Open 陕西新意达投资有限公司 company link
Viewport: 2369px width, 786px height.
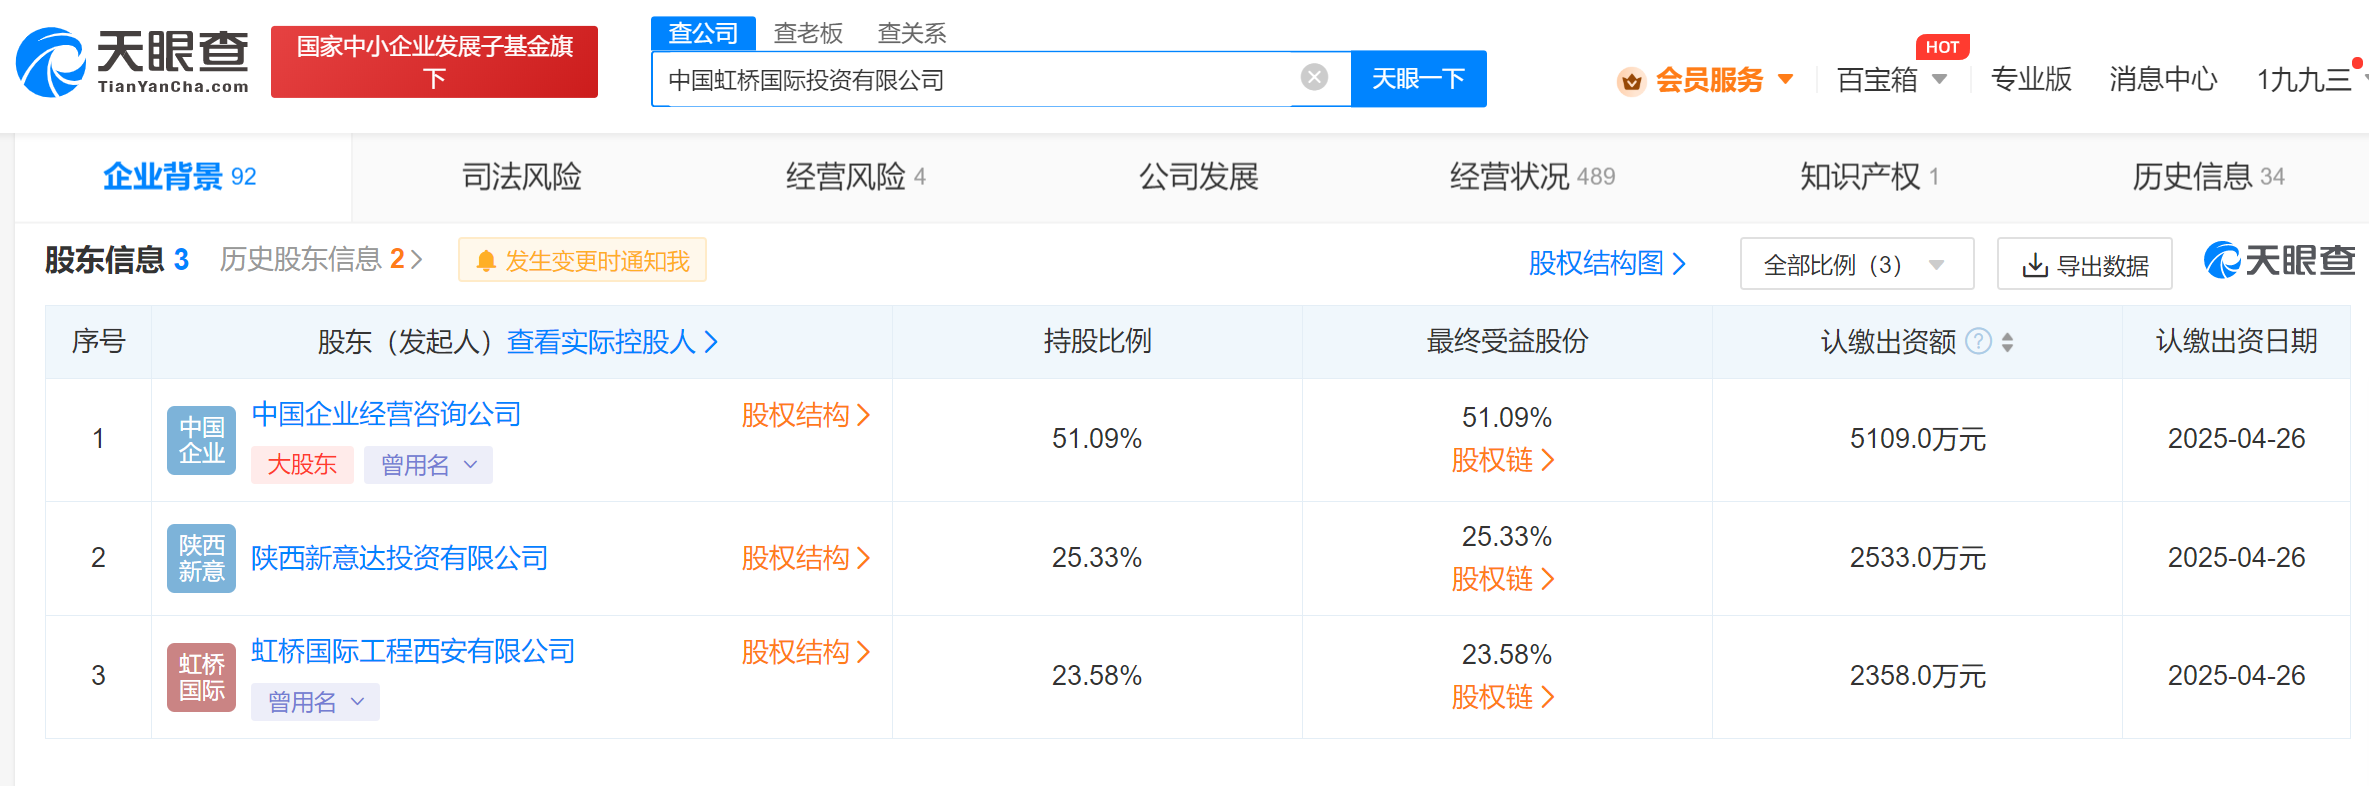click(x=399, y=558)
